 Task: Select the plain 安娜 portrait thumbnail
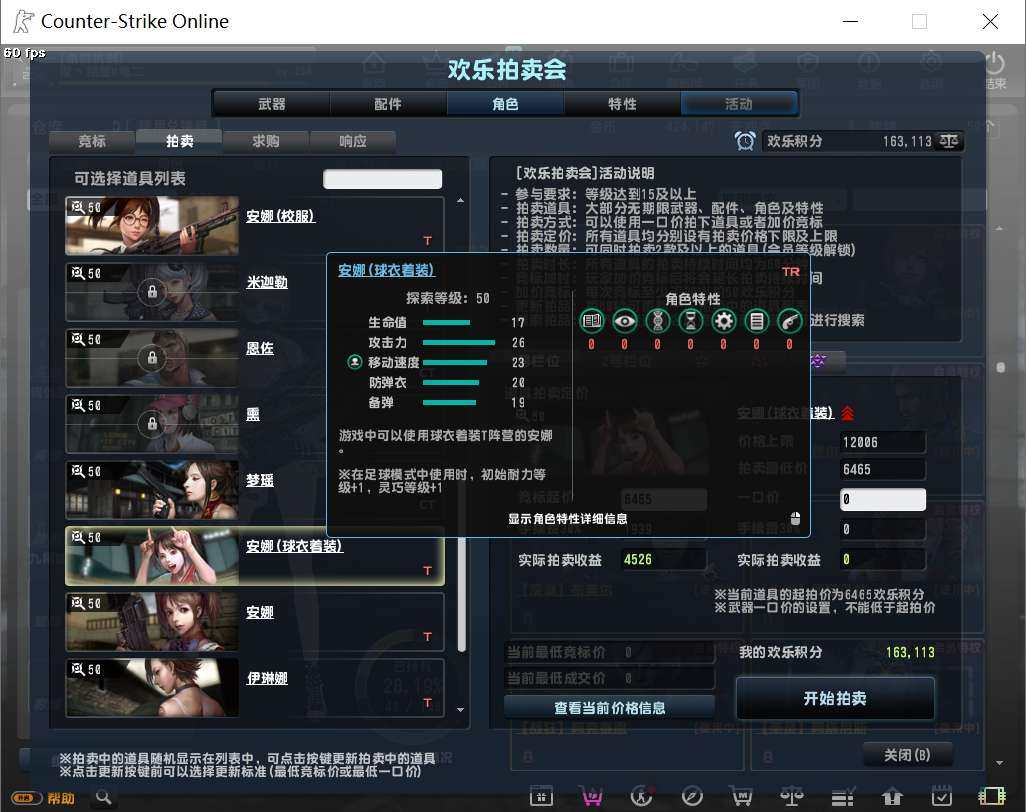[152, 622]
